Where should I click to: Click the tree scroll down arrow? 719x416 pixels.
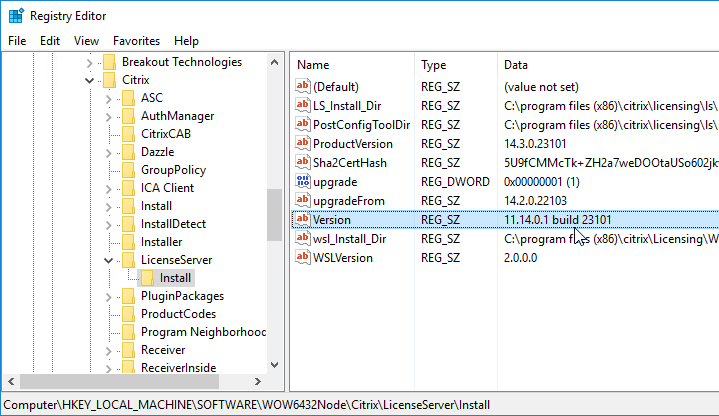pyautogui.click(x=274, y=365)
